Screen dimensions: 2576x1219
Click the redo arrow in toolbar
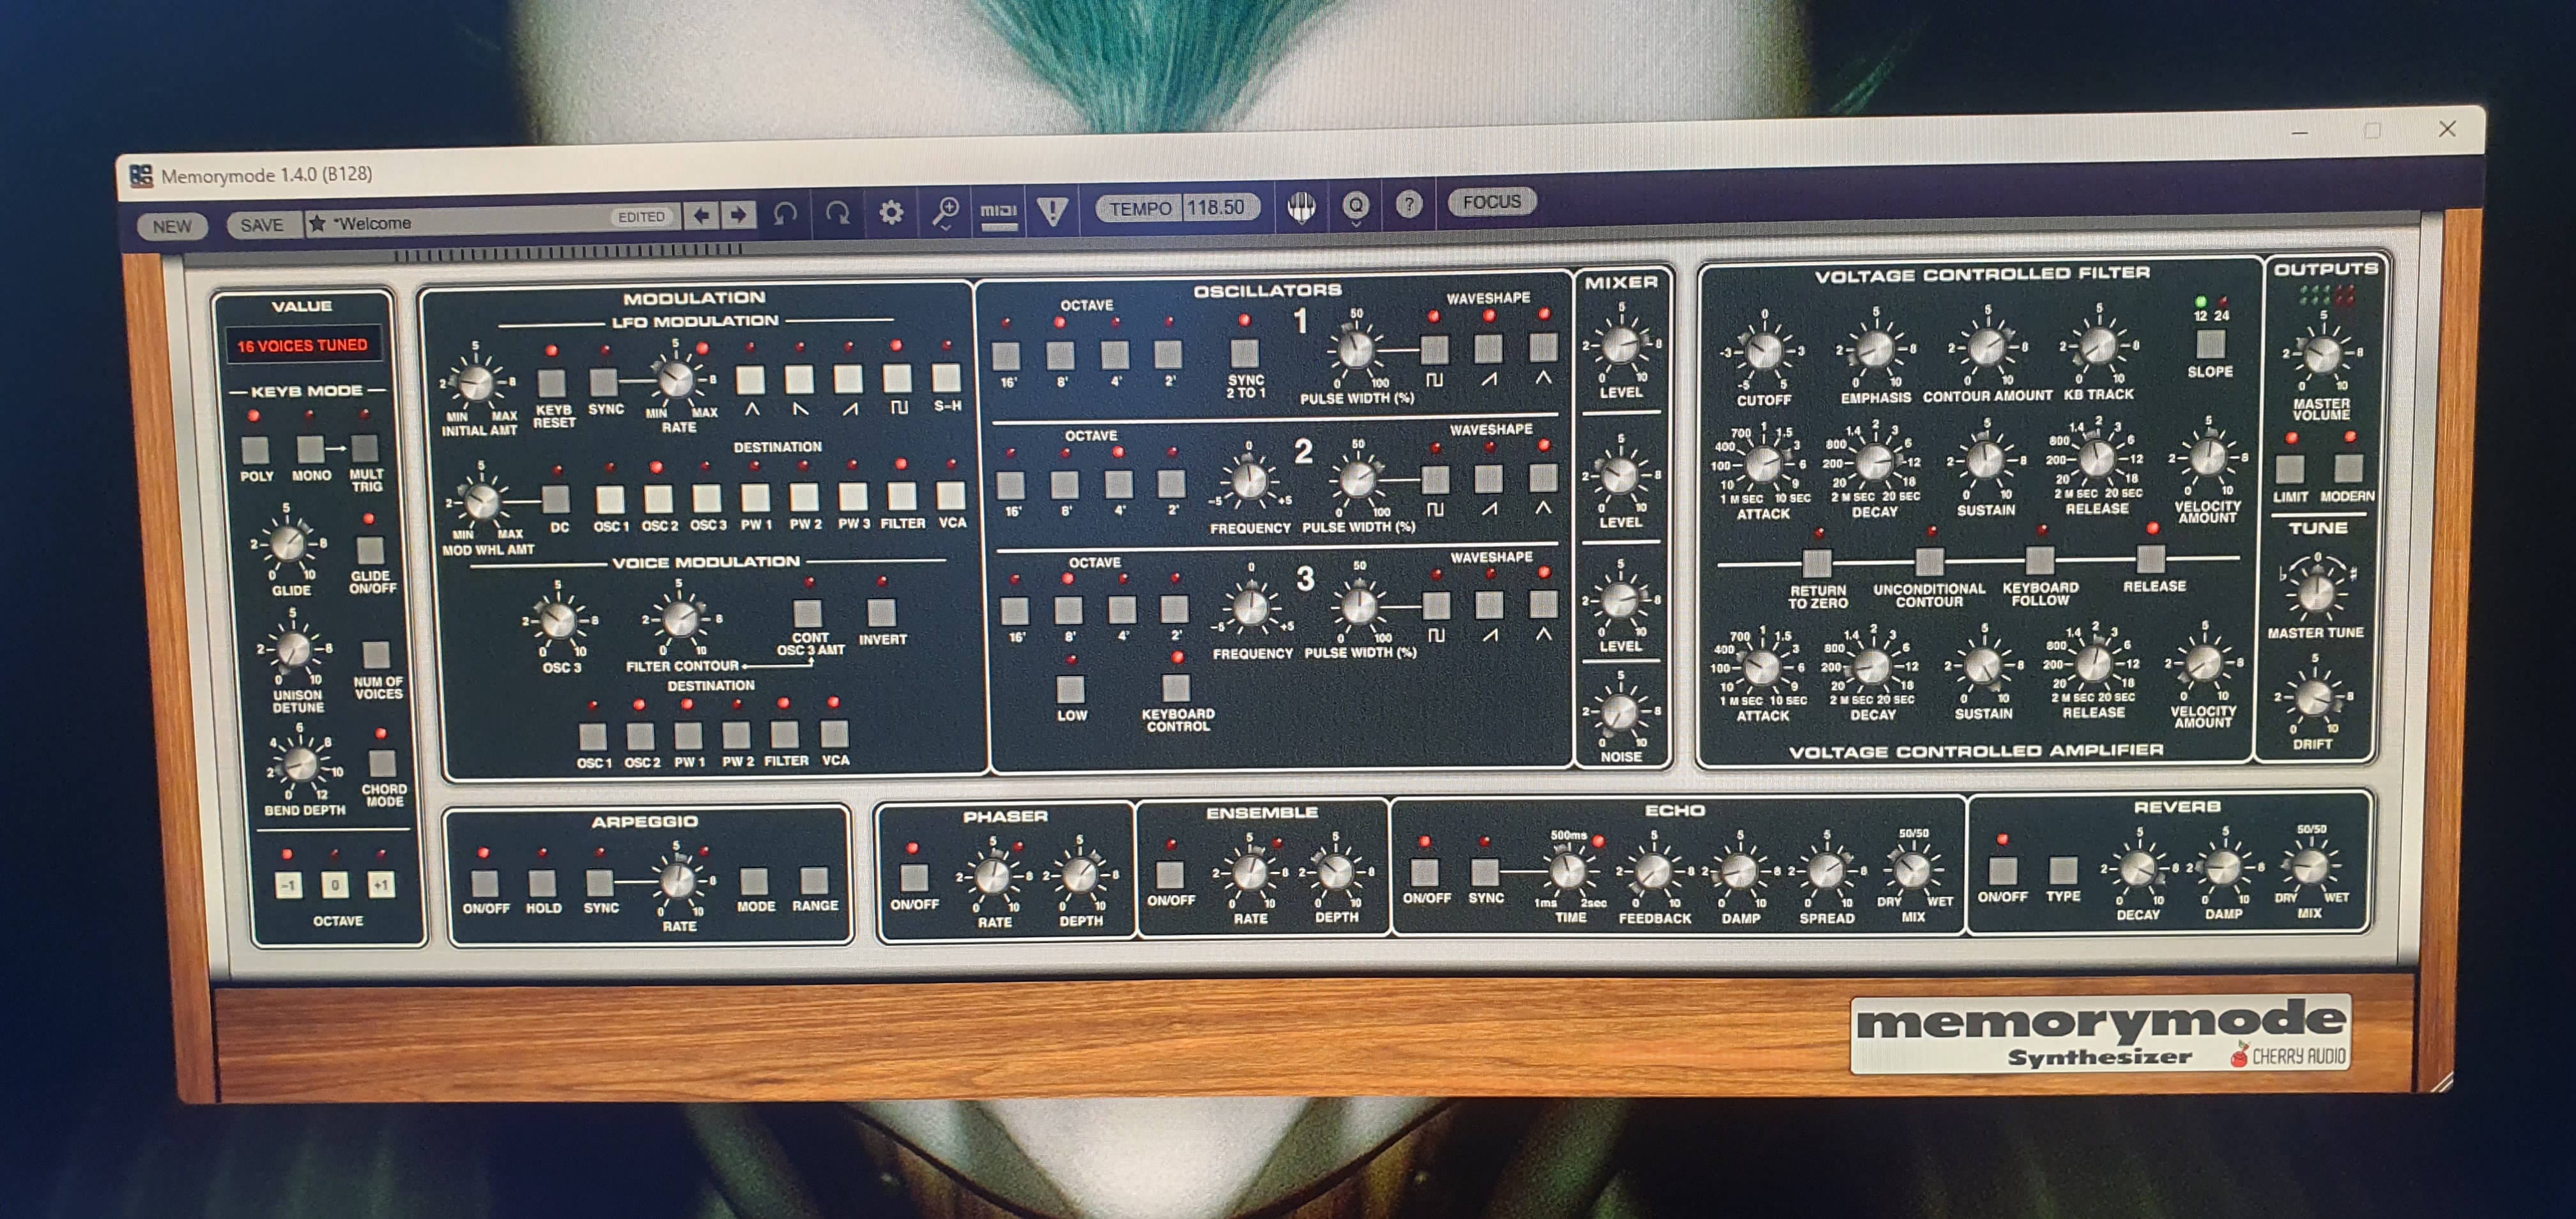838,213
